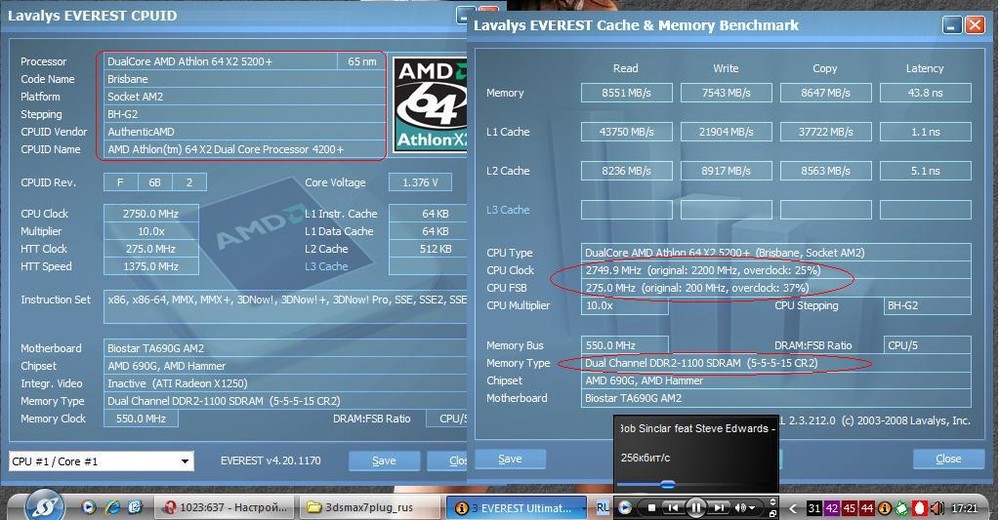Open the EVEREST orange info tray icon
The image size is (1000, 520).
[885, 509]
